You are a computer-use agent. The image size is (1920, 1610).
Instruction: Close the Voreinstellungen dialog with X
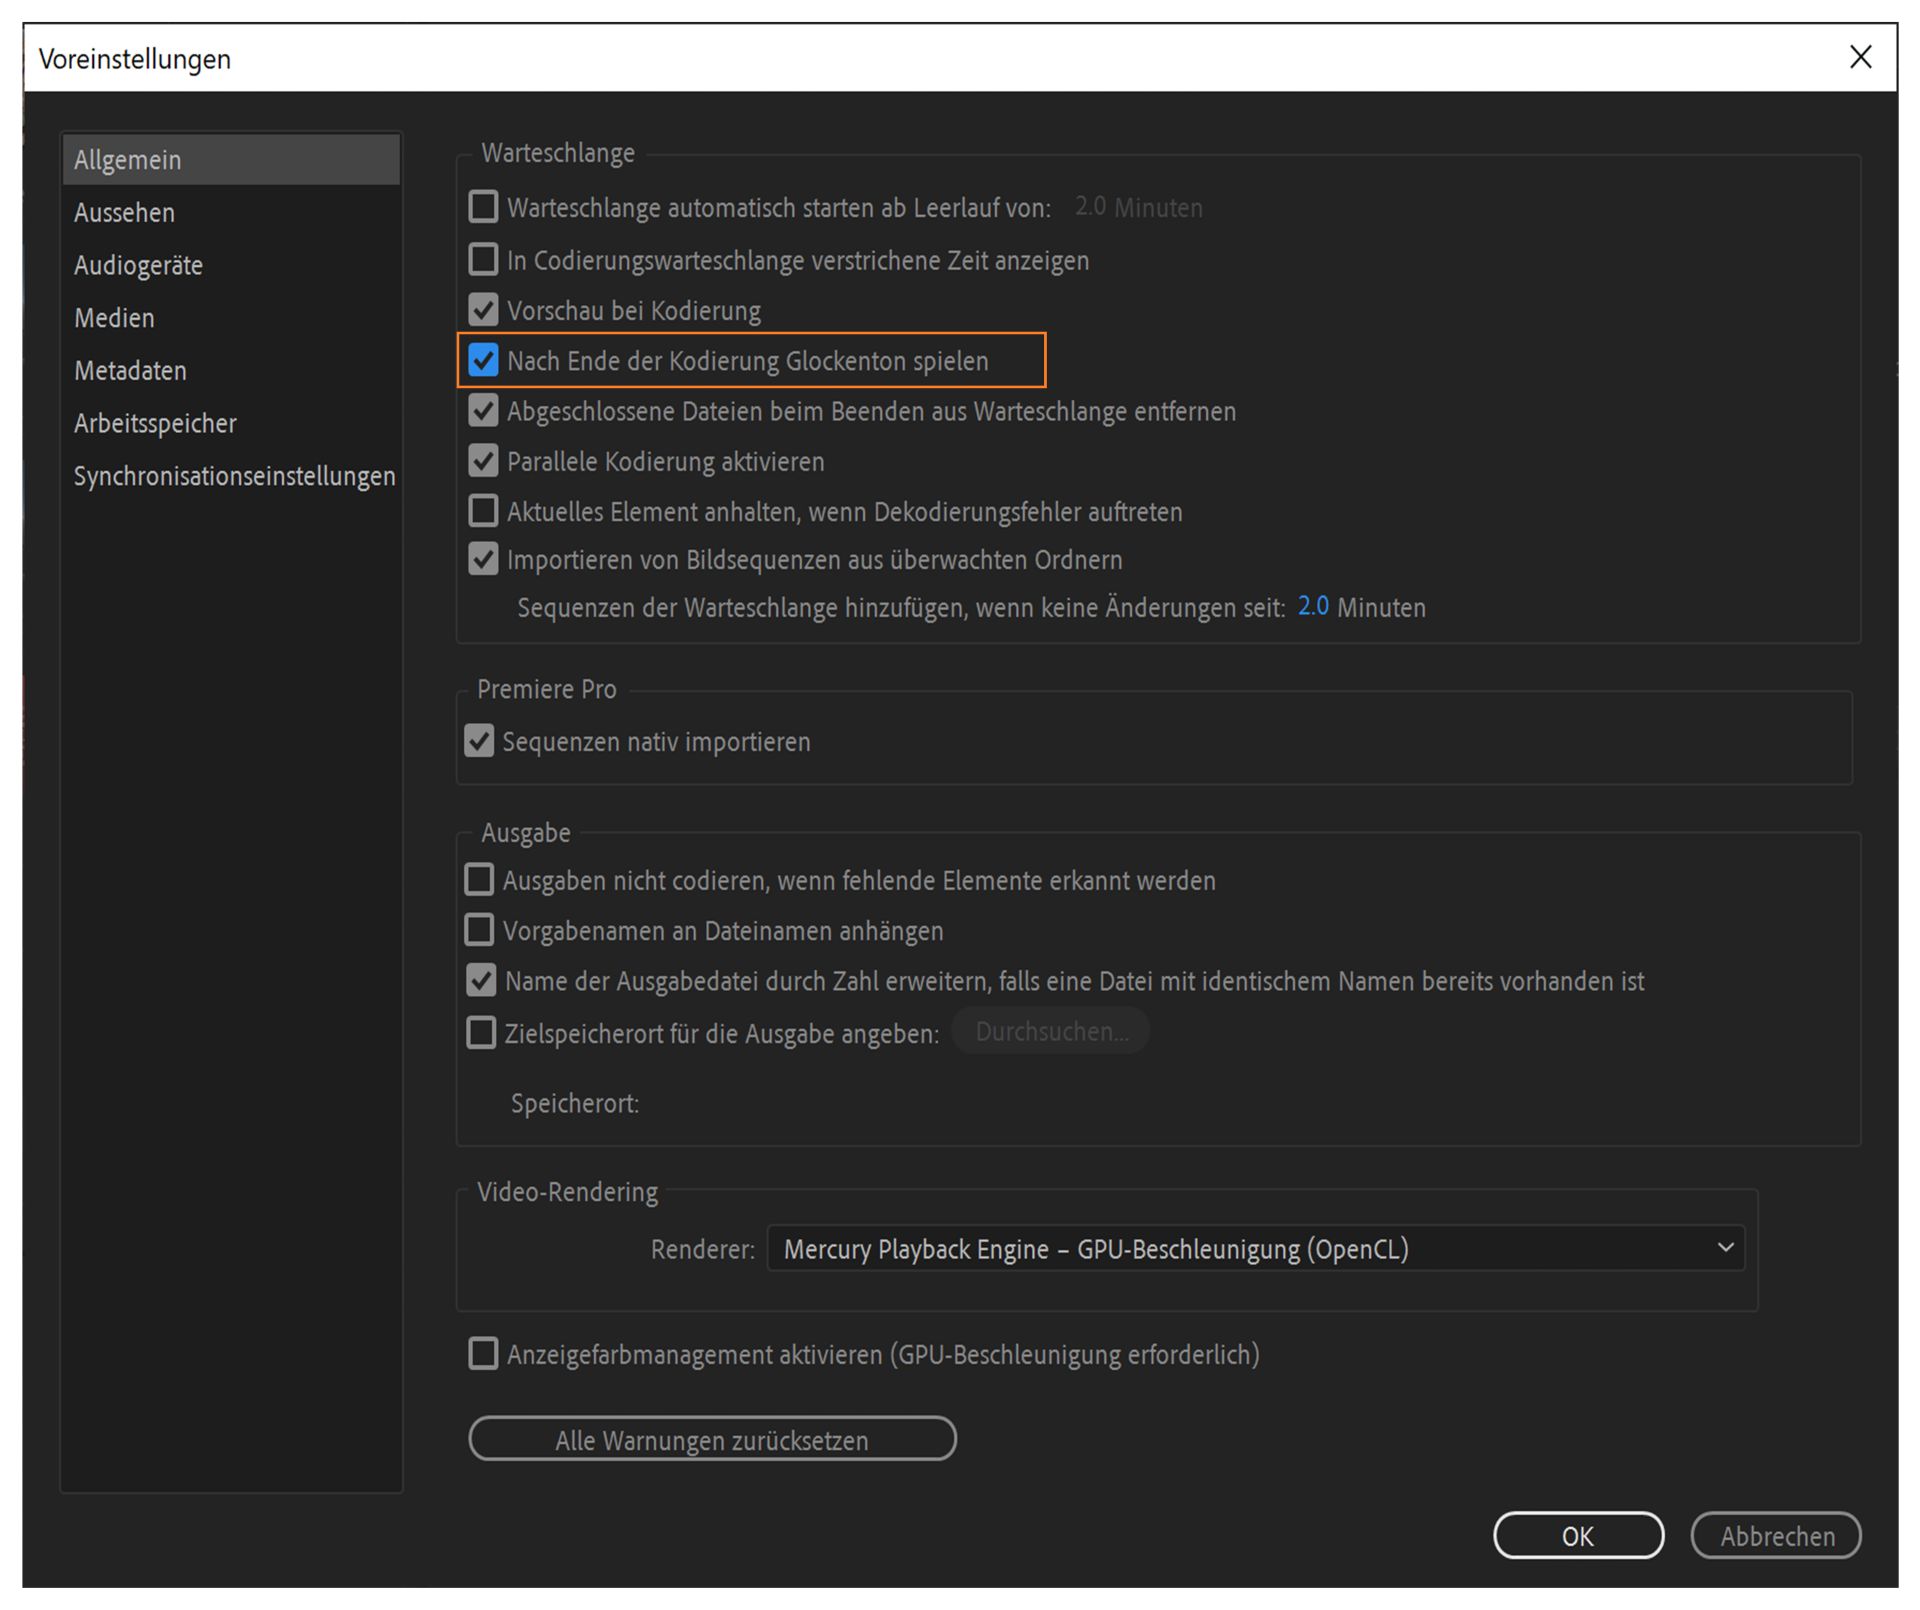[1860, 57]
